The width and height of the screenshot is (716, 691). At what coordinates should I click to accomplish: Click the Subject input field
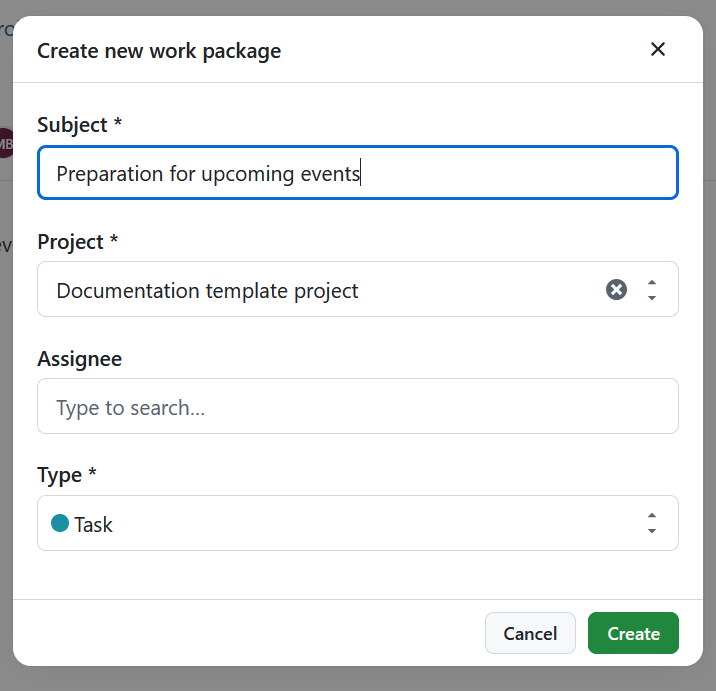358,173
